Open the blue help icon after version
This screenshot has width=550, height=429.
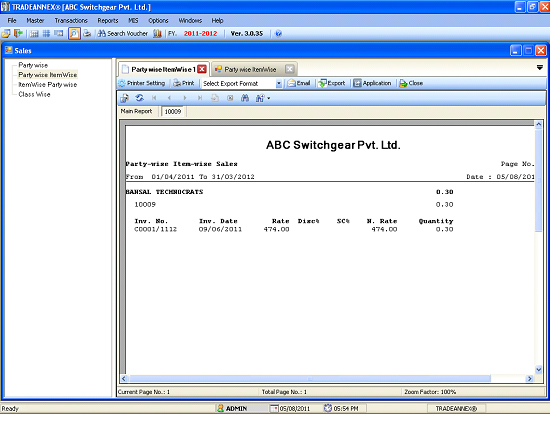pyautogui.click(x=279, y=34)
